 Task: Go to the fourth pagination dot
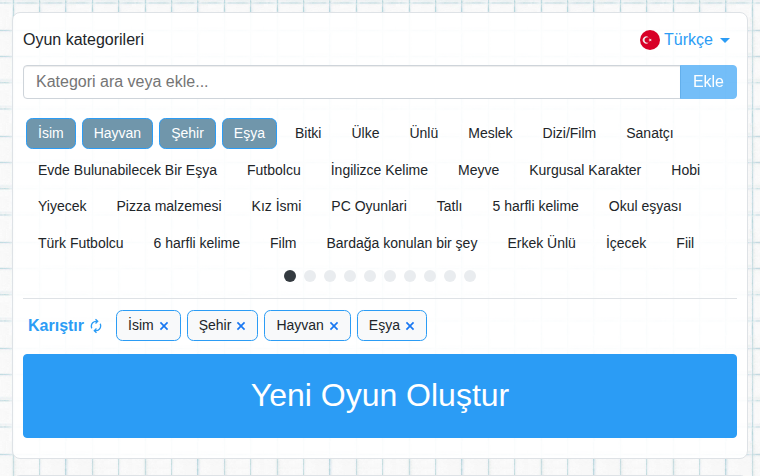350,276
